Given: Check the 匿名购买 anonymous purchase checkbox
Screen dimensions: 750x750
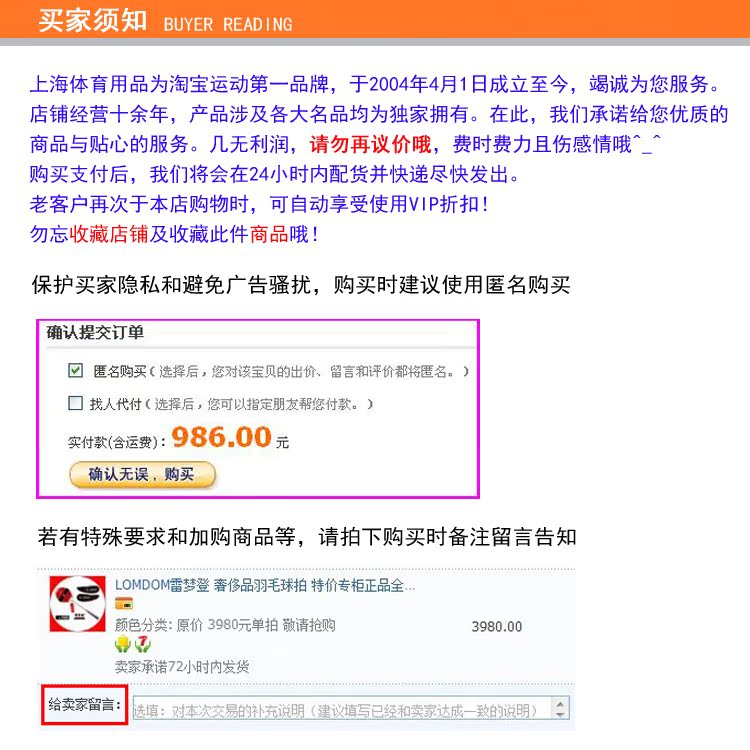Looking at the screenshot, I should point(75,370).
